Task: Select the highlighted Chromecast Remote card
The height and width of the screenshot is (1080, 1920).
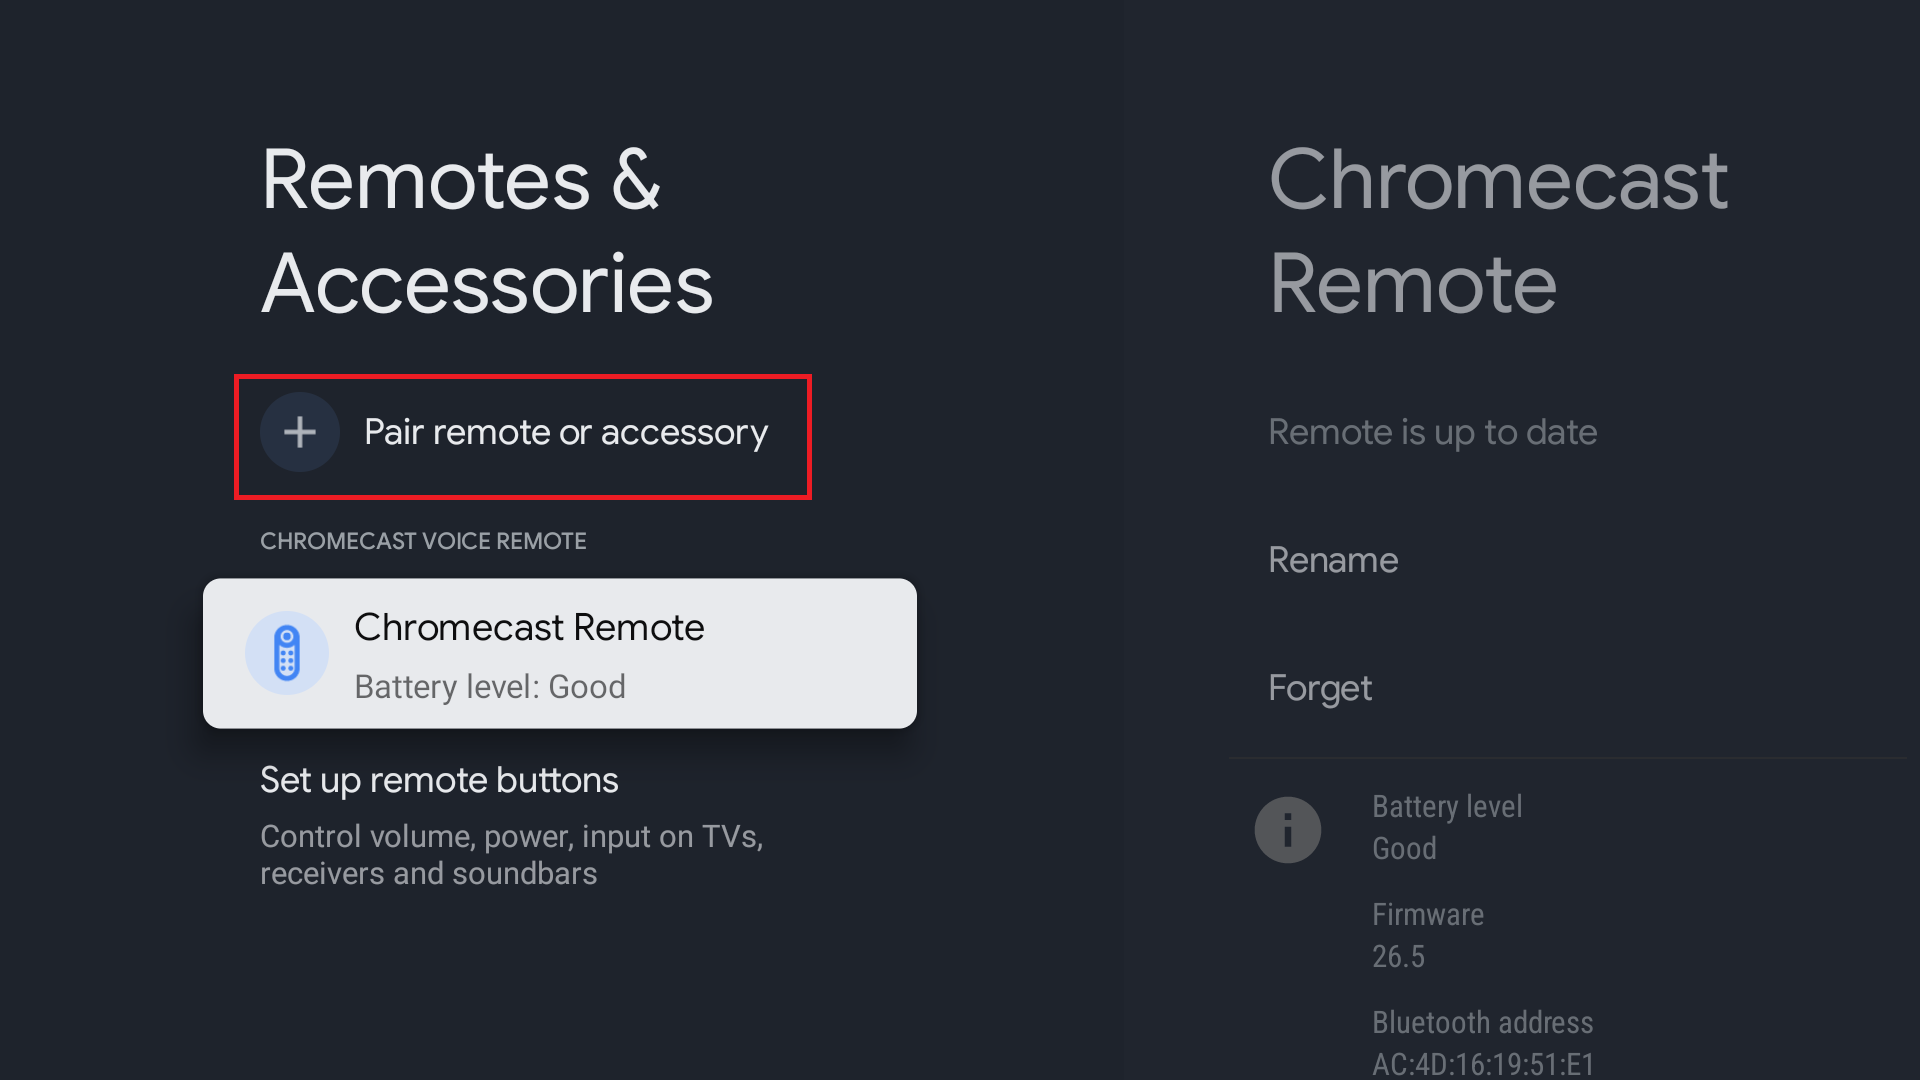Action: click(x=559, y=652)
